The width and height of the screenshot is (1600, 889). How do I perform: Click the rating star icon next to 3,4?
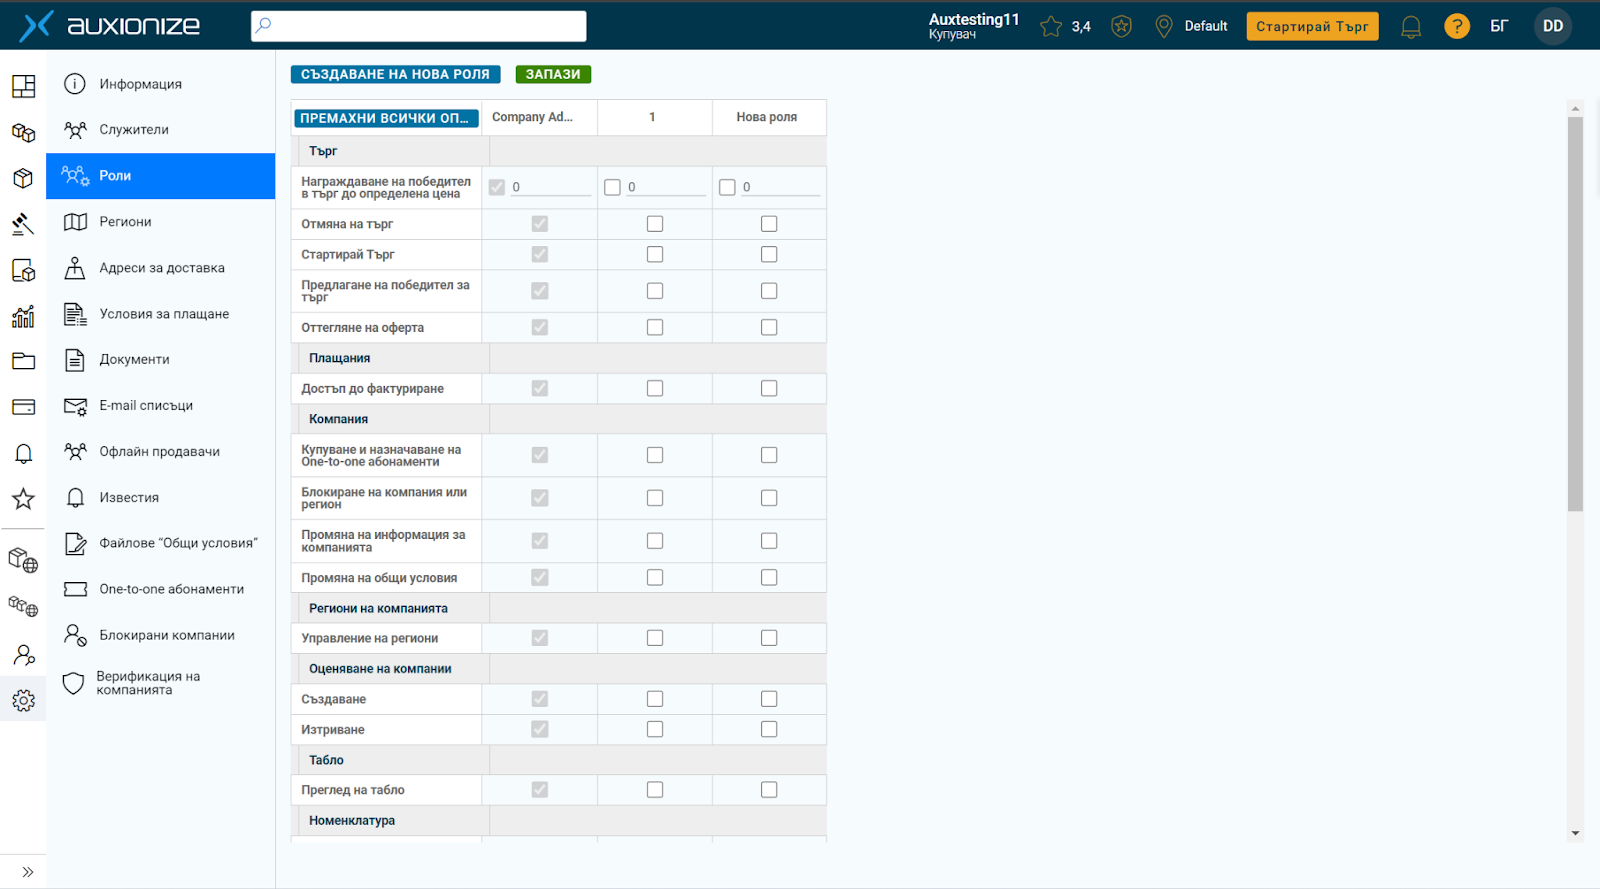[1051, 26]
